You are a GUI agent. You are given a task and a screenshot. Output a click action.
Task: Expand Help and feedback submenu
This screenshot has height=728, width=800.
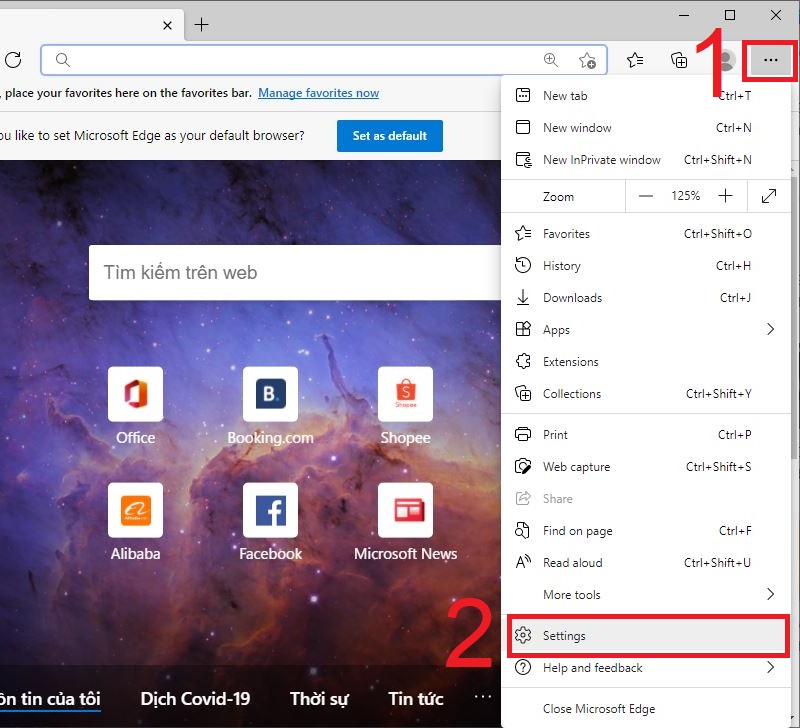770,667
